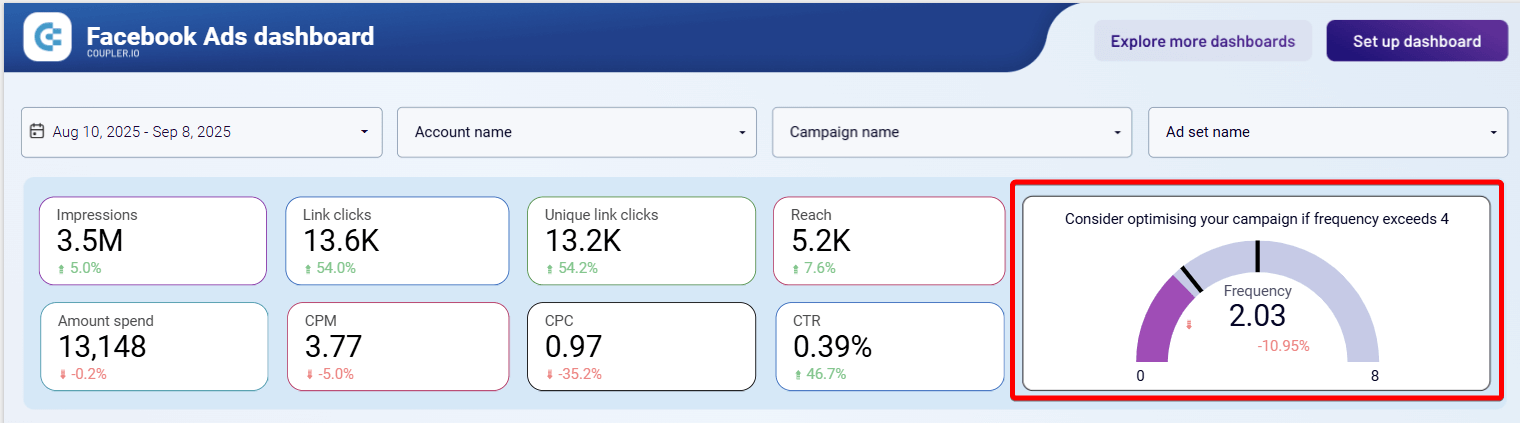Click the green up arrow under Impressions
1520x423 pixels.
pos(61,268)
